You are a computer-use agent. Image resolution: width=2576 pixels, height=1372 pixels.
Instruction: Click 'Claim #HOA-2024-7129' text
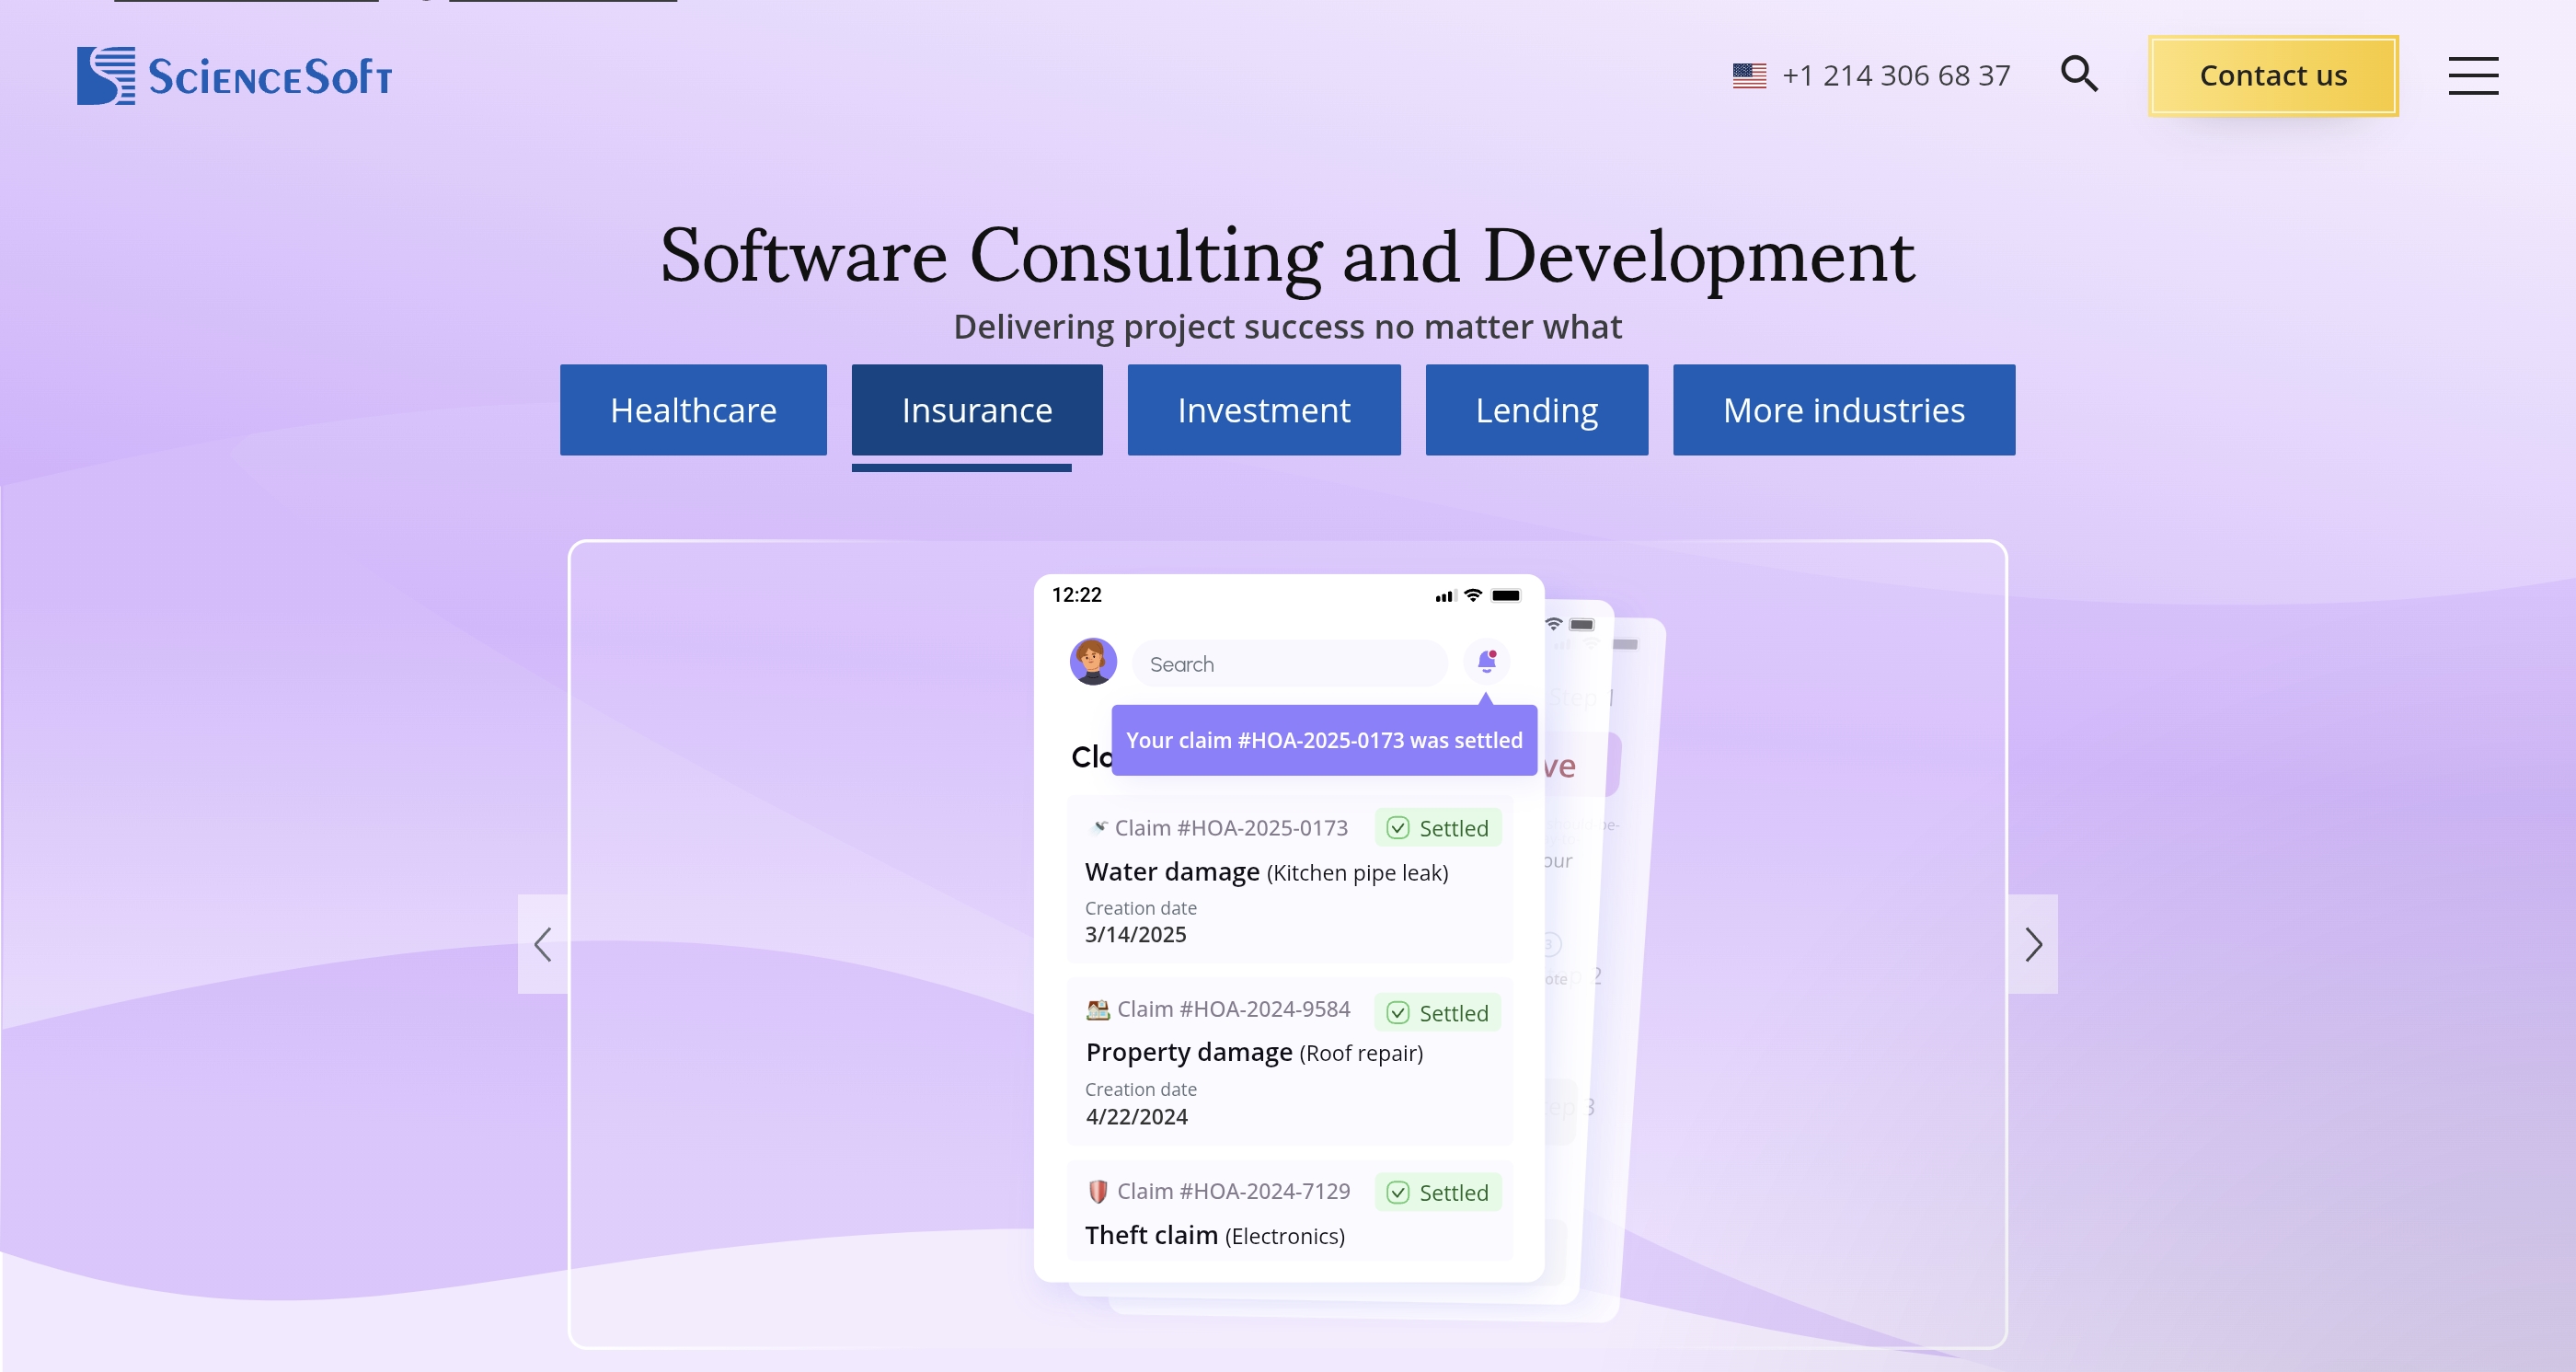coord(1233,1191)
